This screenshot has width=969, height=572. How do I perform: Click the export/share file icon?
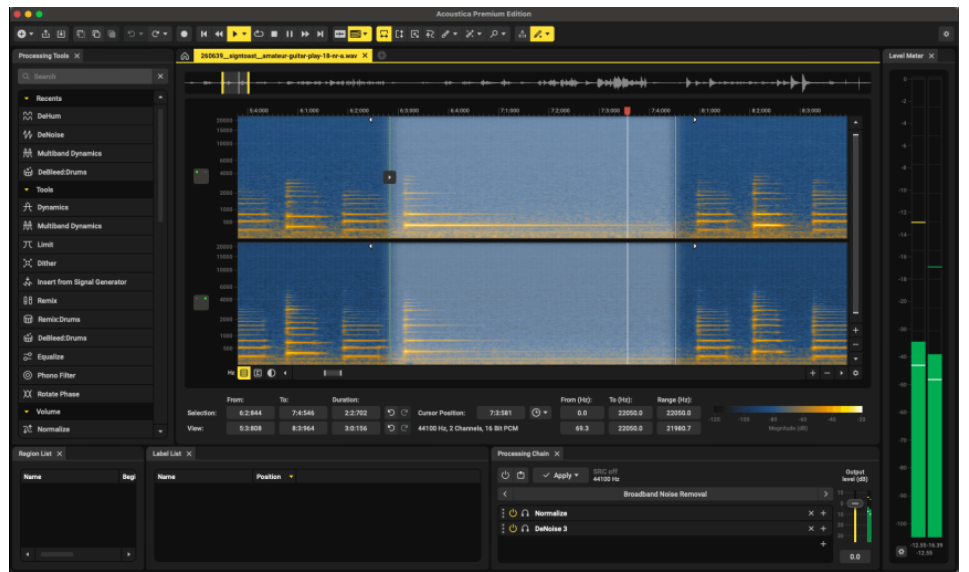[46, 34]
